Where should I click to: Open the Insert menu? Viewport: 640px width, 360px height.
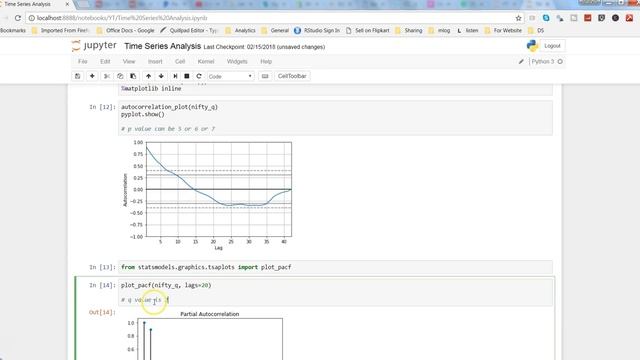coord(155,62)
